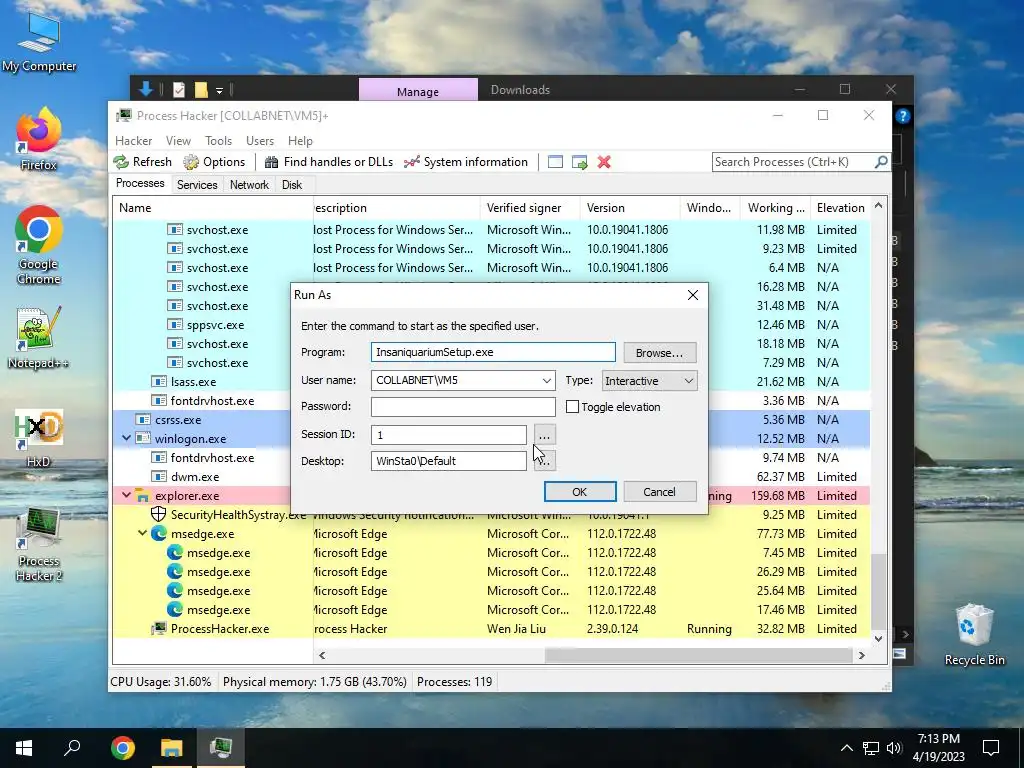Screen dimensions: 1024x768
Task: Open the HxD desktop shortcut
Action: (x=39, y=438)
